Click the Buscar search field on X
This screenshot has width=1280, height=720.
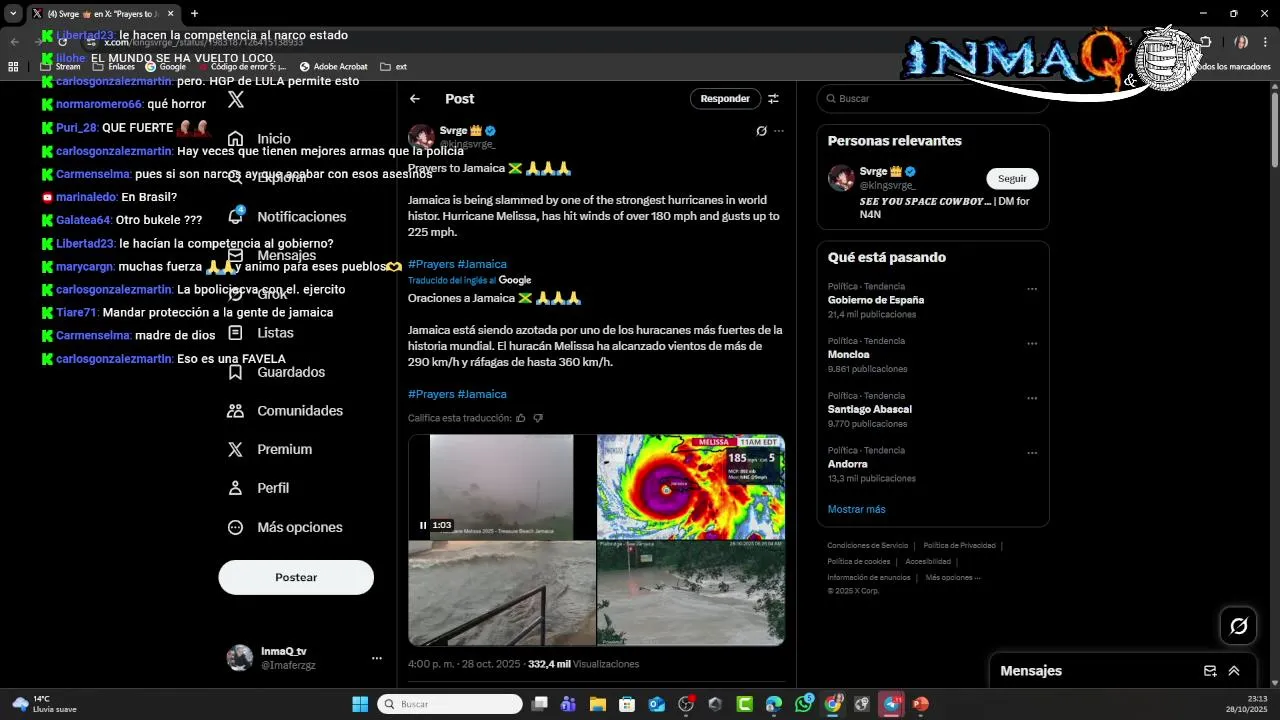(932, 99)
